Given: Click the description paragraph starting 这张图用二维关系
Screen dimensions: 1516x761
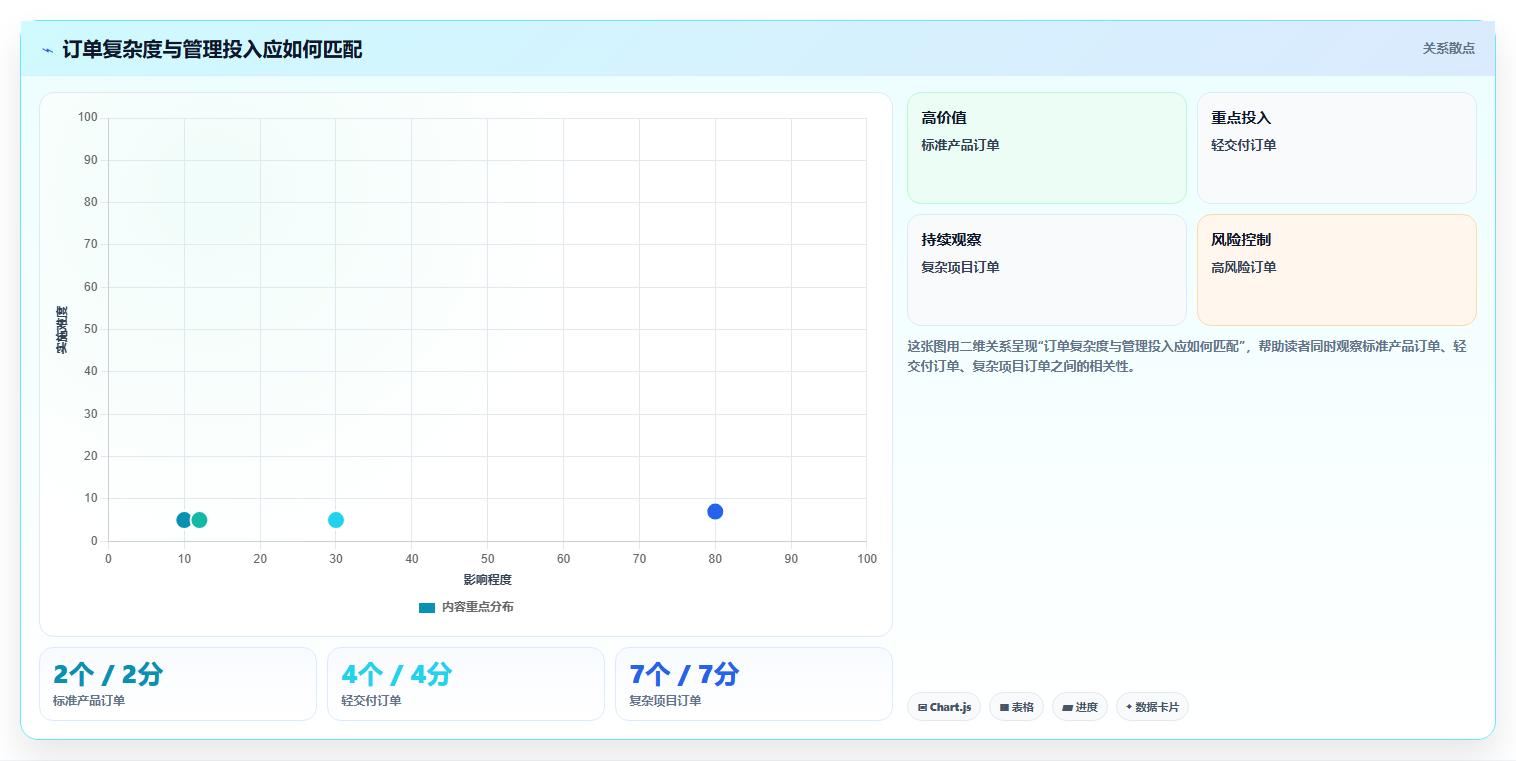Looking at the screenshot, I should coord(1187,356).
